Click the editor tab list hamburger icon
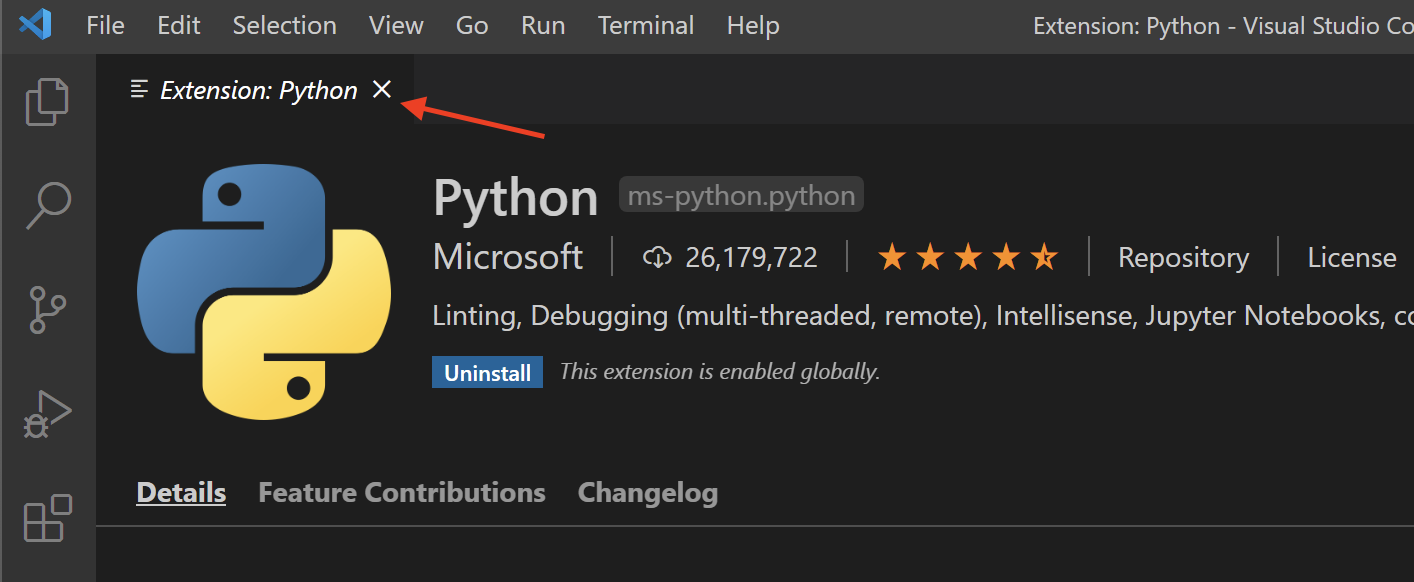Image resolution: width=1414 pixels, height=582 pixels. [138, 89]
